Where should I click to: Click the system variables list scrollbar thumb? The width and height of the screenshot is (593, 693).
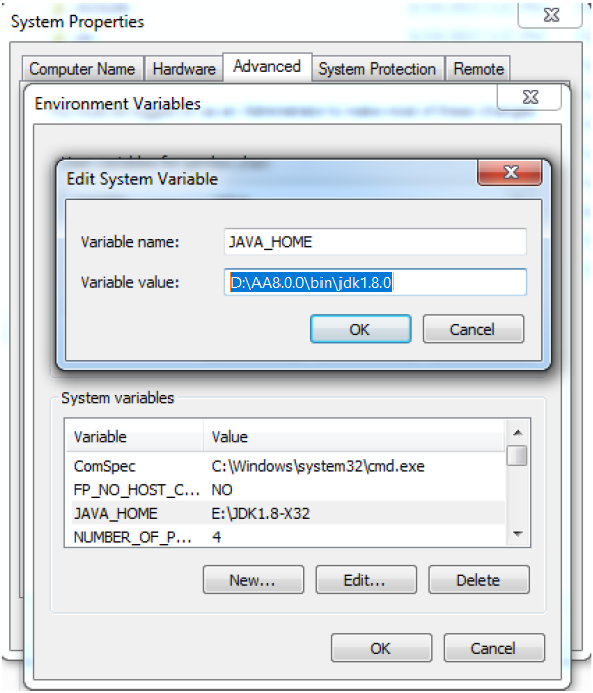517,456
